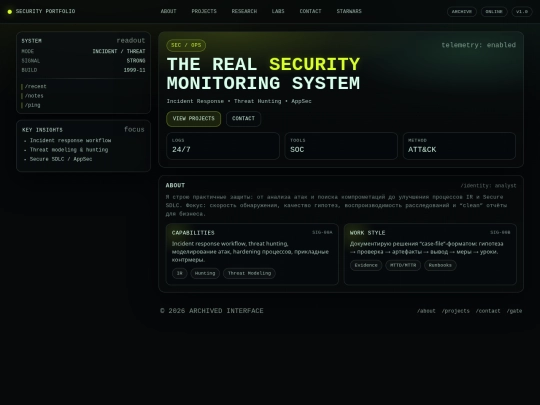Click the 'readout' label in System panel
The height and width of the screenshot is (405, 540).
131,41
